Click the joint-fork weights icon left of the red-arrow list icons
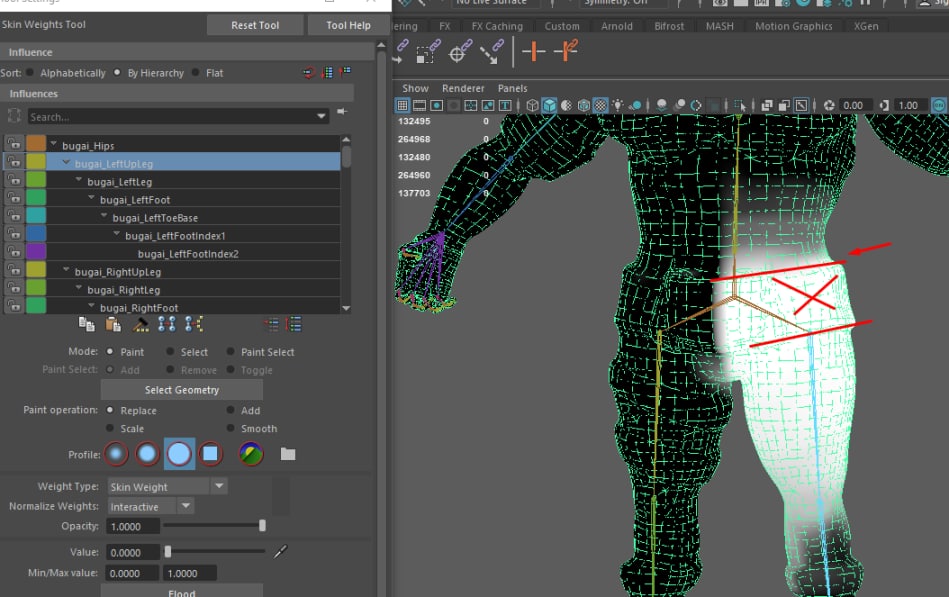 coord(194,325)
